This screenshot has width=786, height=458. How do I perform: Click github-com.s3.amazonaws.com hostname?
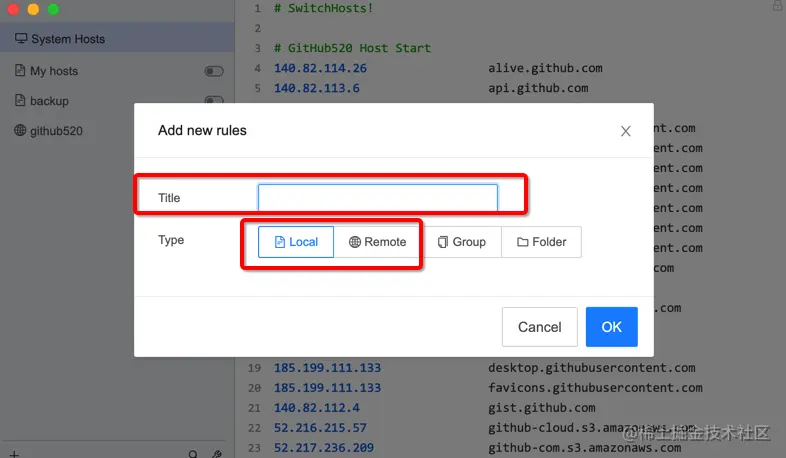[585, 447]
